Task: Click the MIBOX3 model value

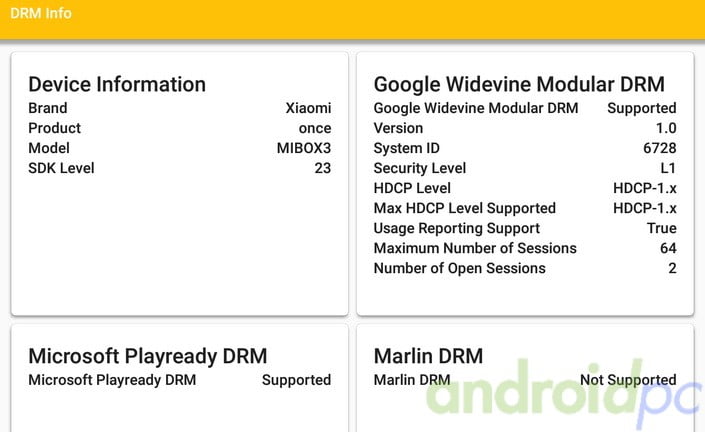Action: 304,148
